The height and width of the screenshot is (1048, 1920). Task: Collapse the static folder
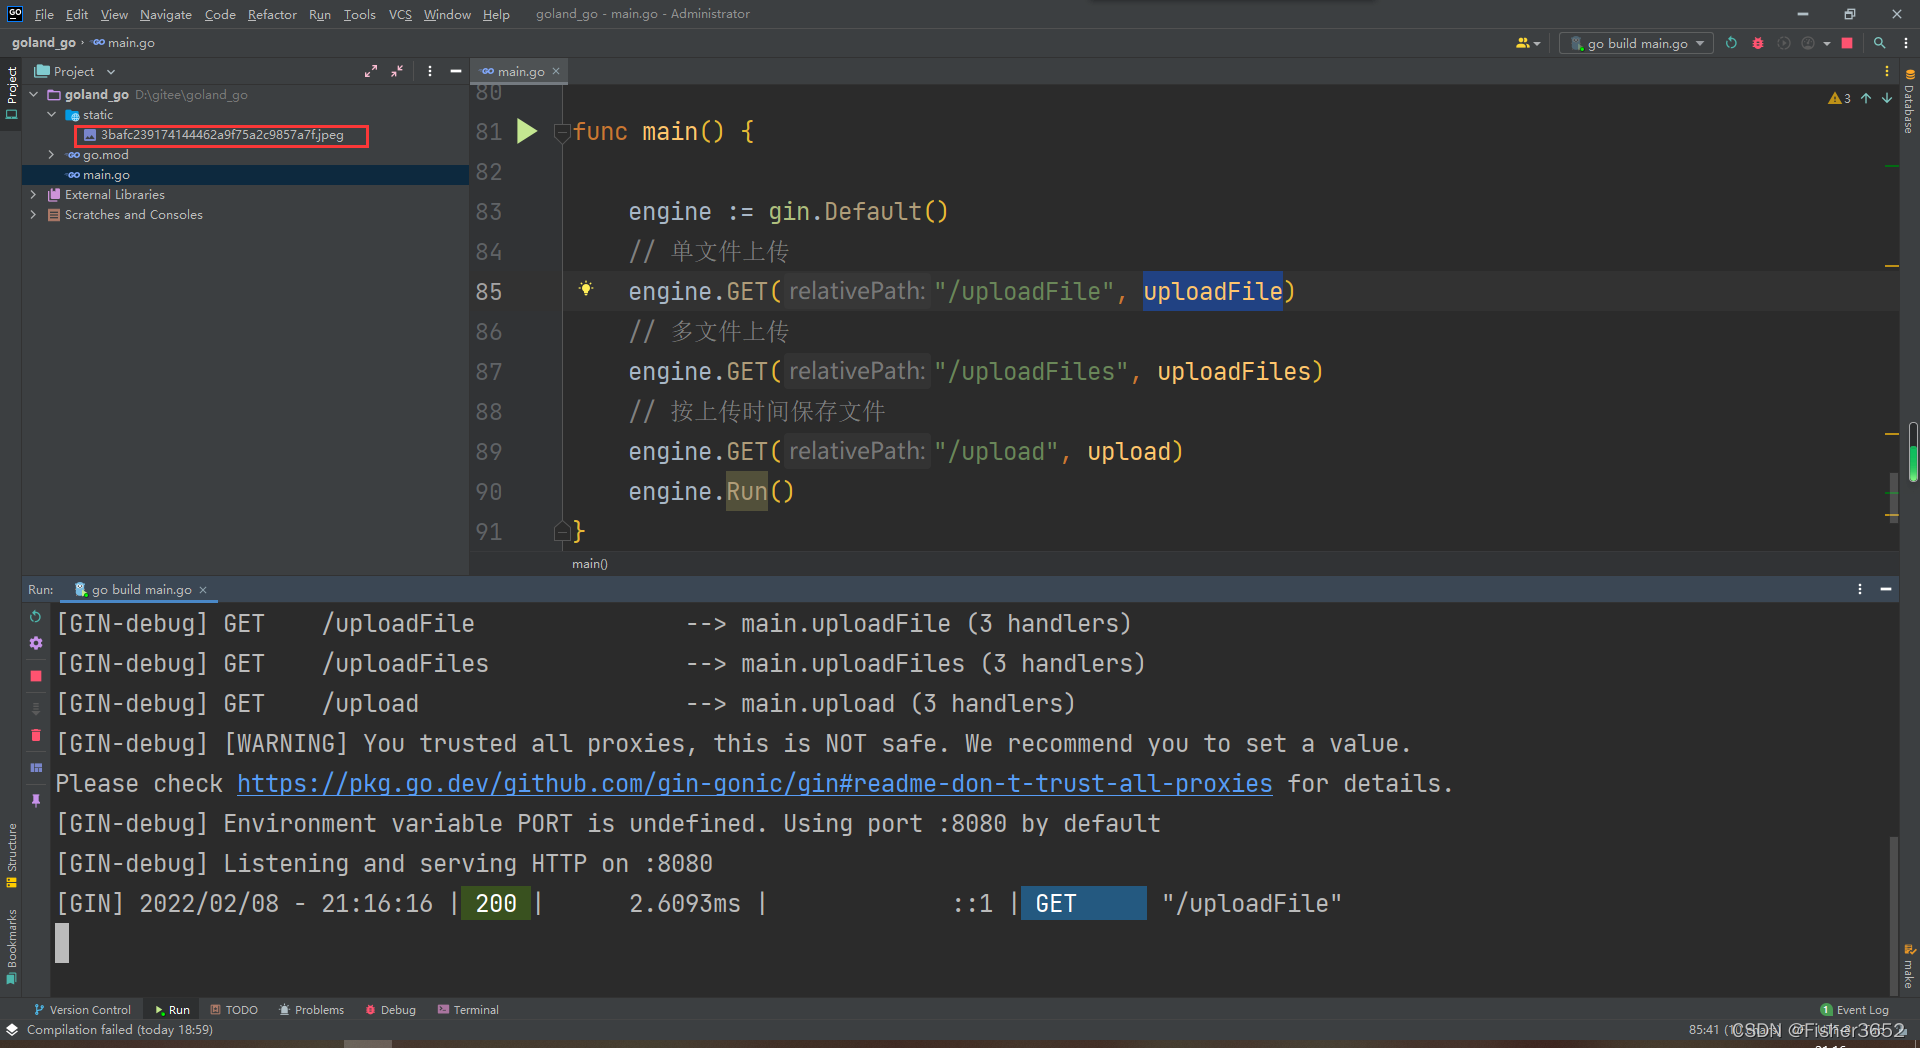[x=52, y=114]
